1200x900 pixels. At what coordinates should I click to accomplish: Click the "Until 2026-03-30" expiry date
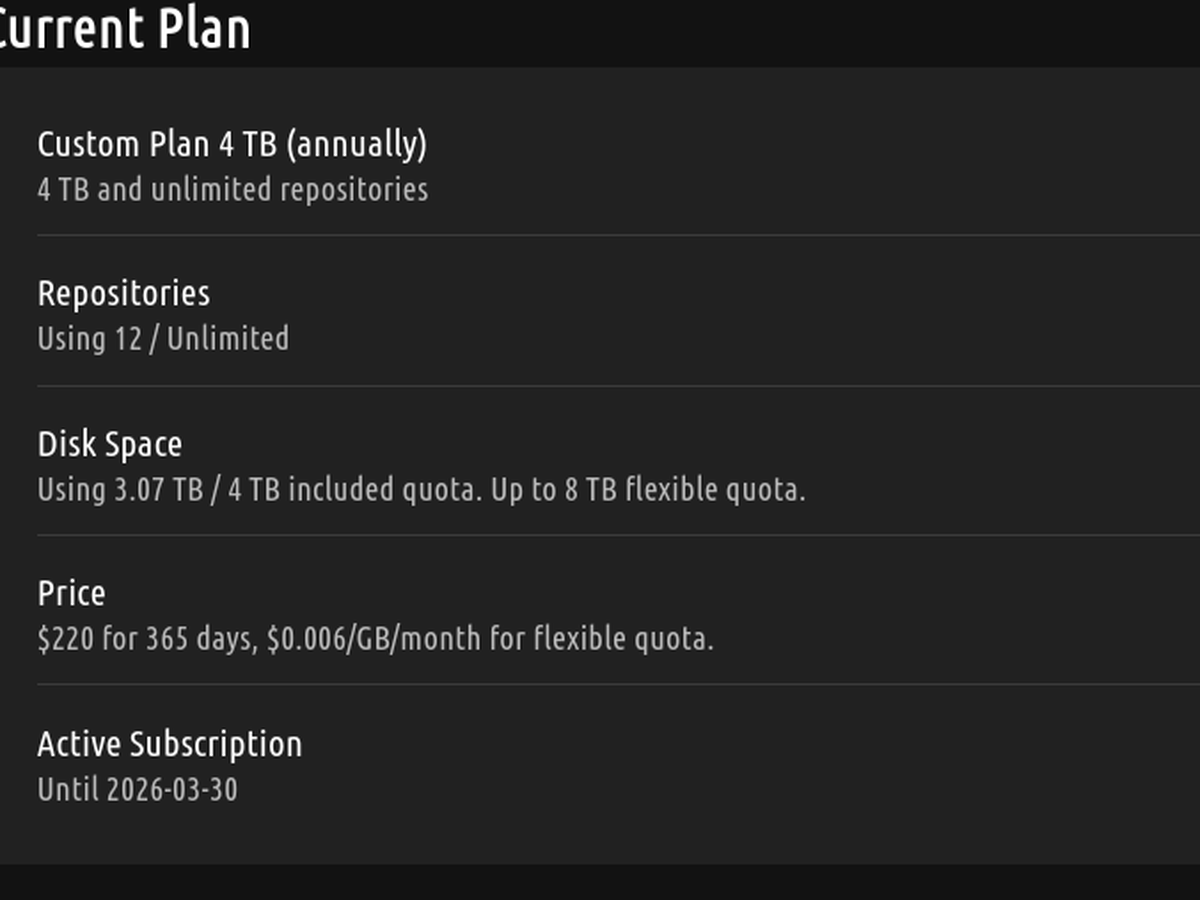tap(137, 789)
